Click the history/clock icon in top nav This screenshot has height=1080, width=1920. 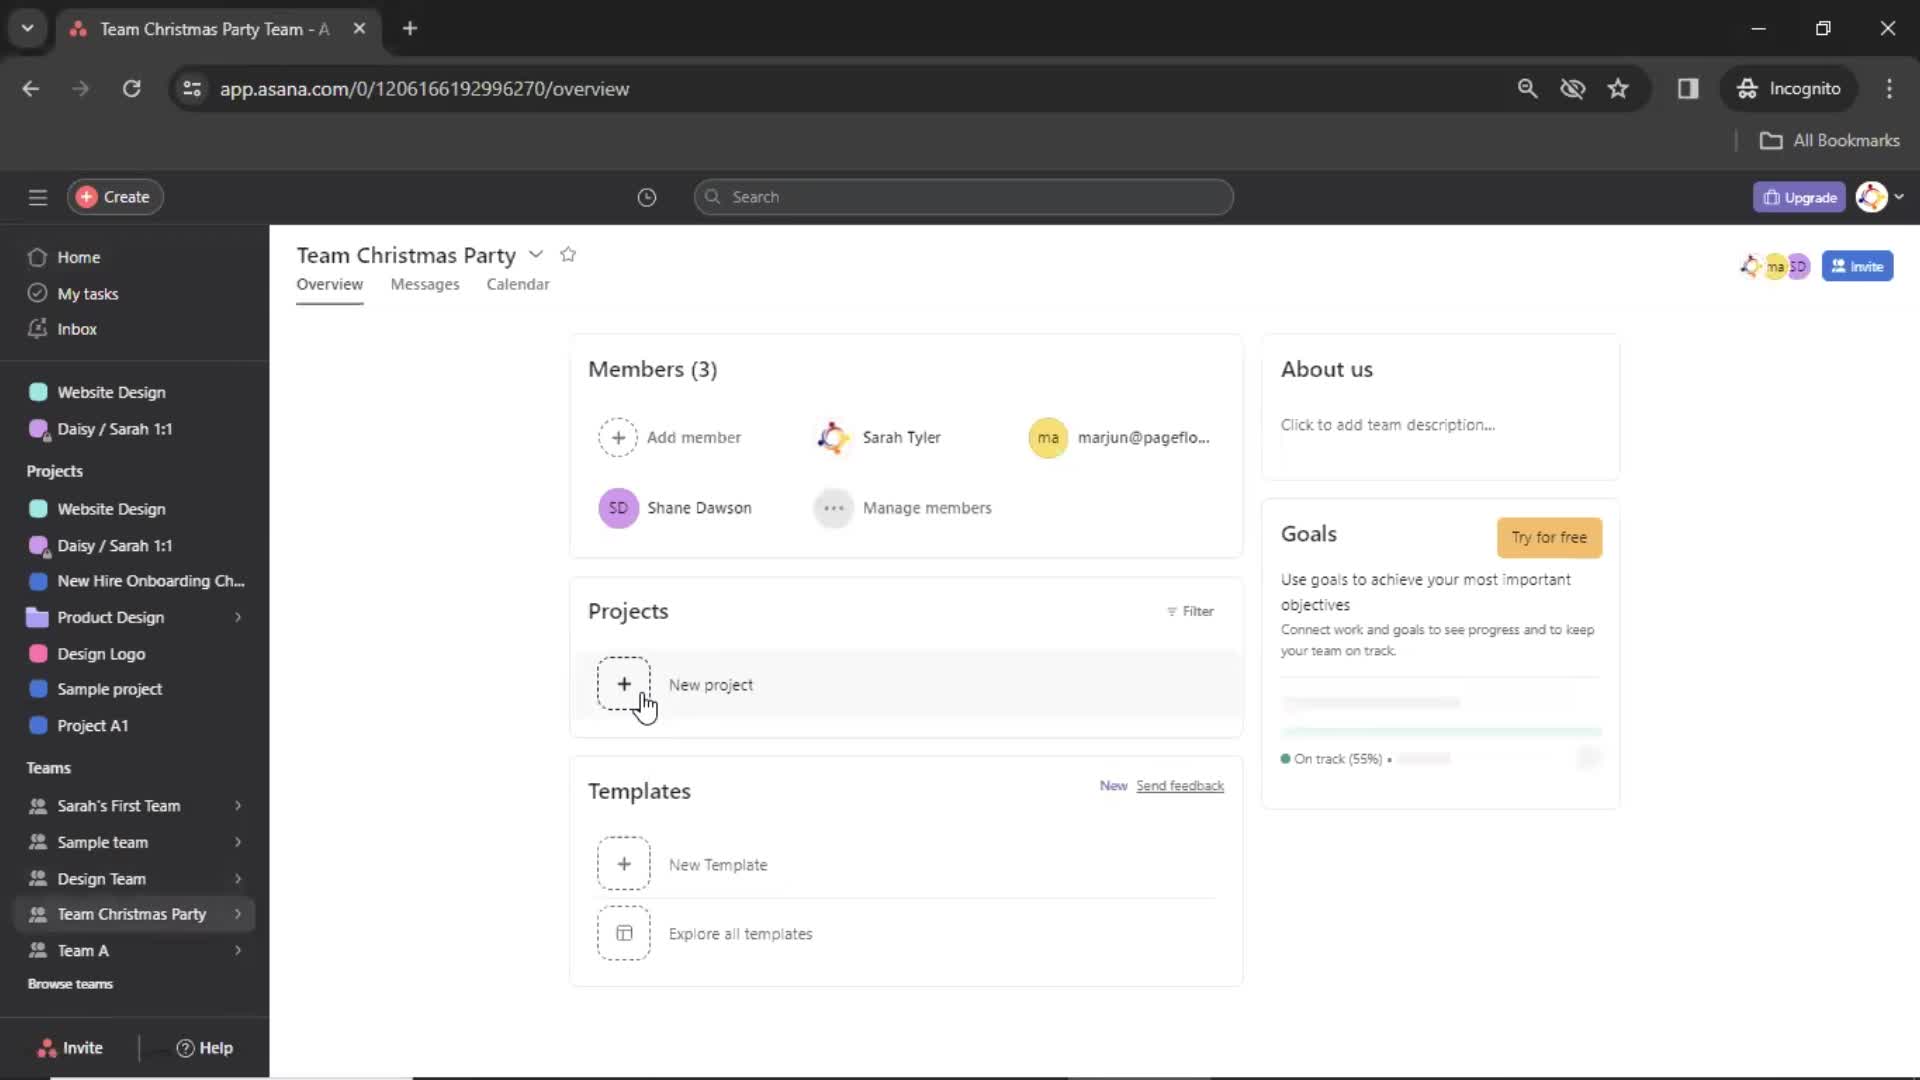(646, 196)
